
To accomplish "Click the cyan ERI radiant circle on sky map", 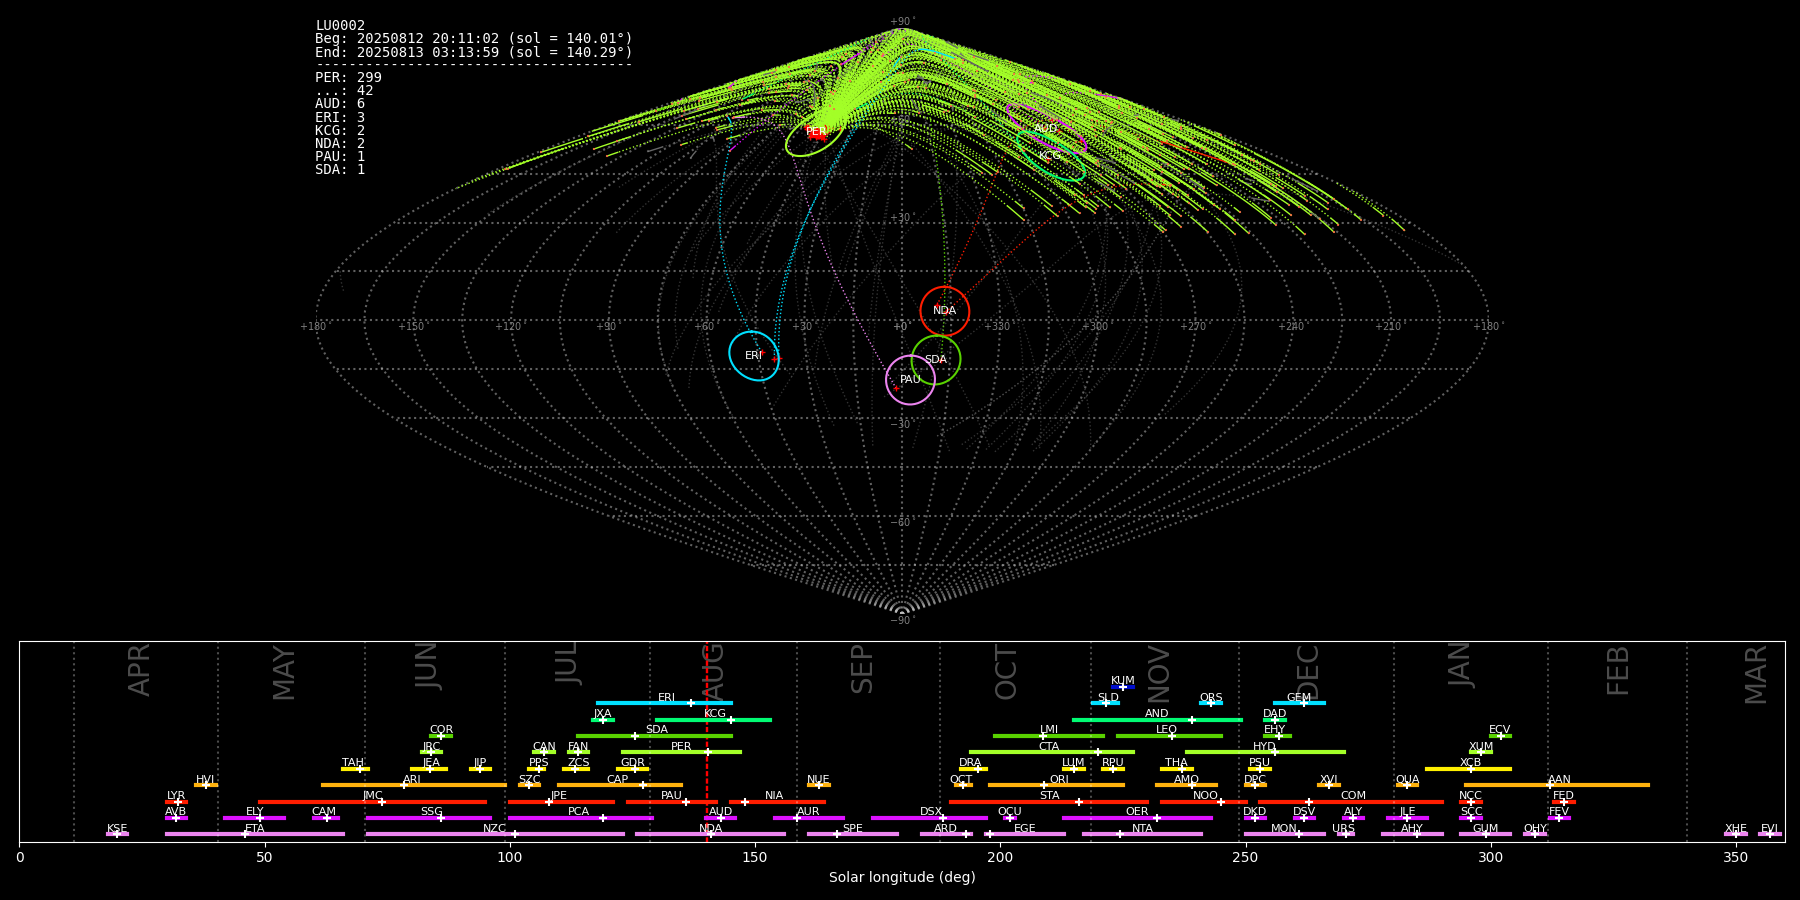I will tap(754, 356).
